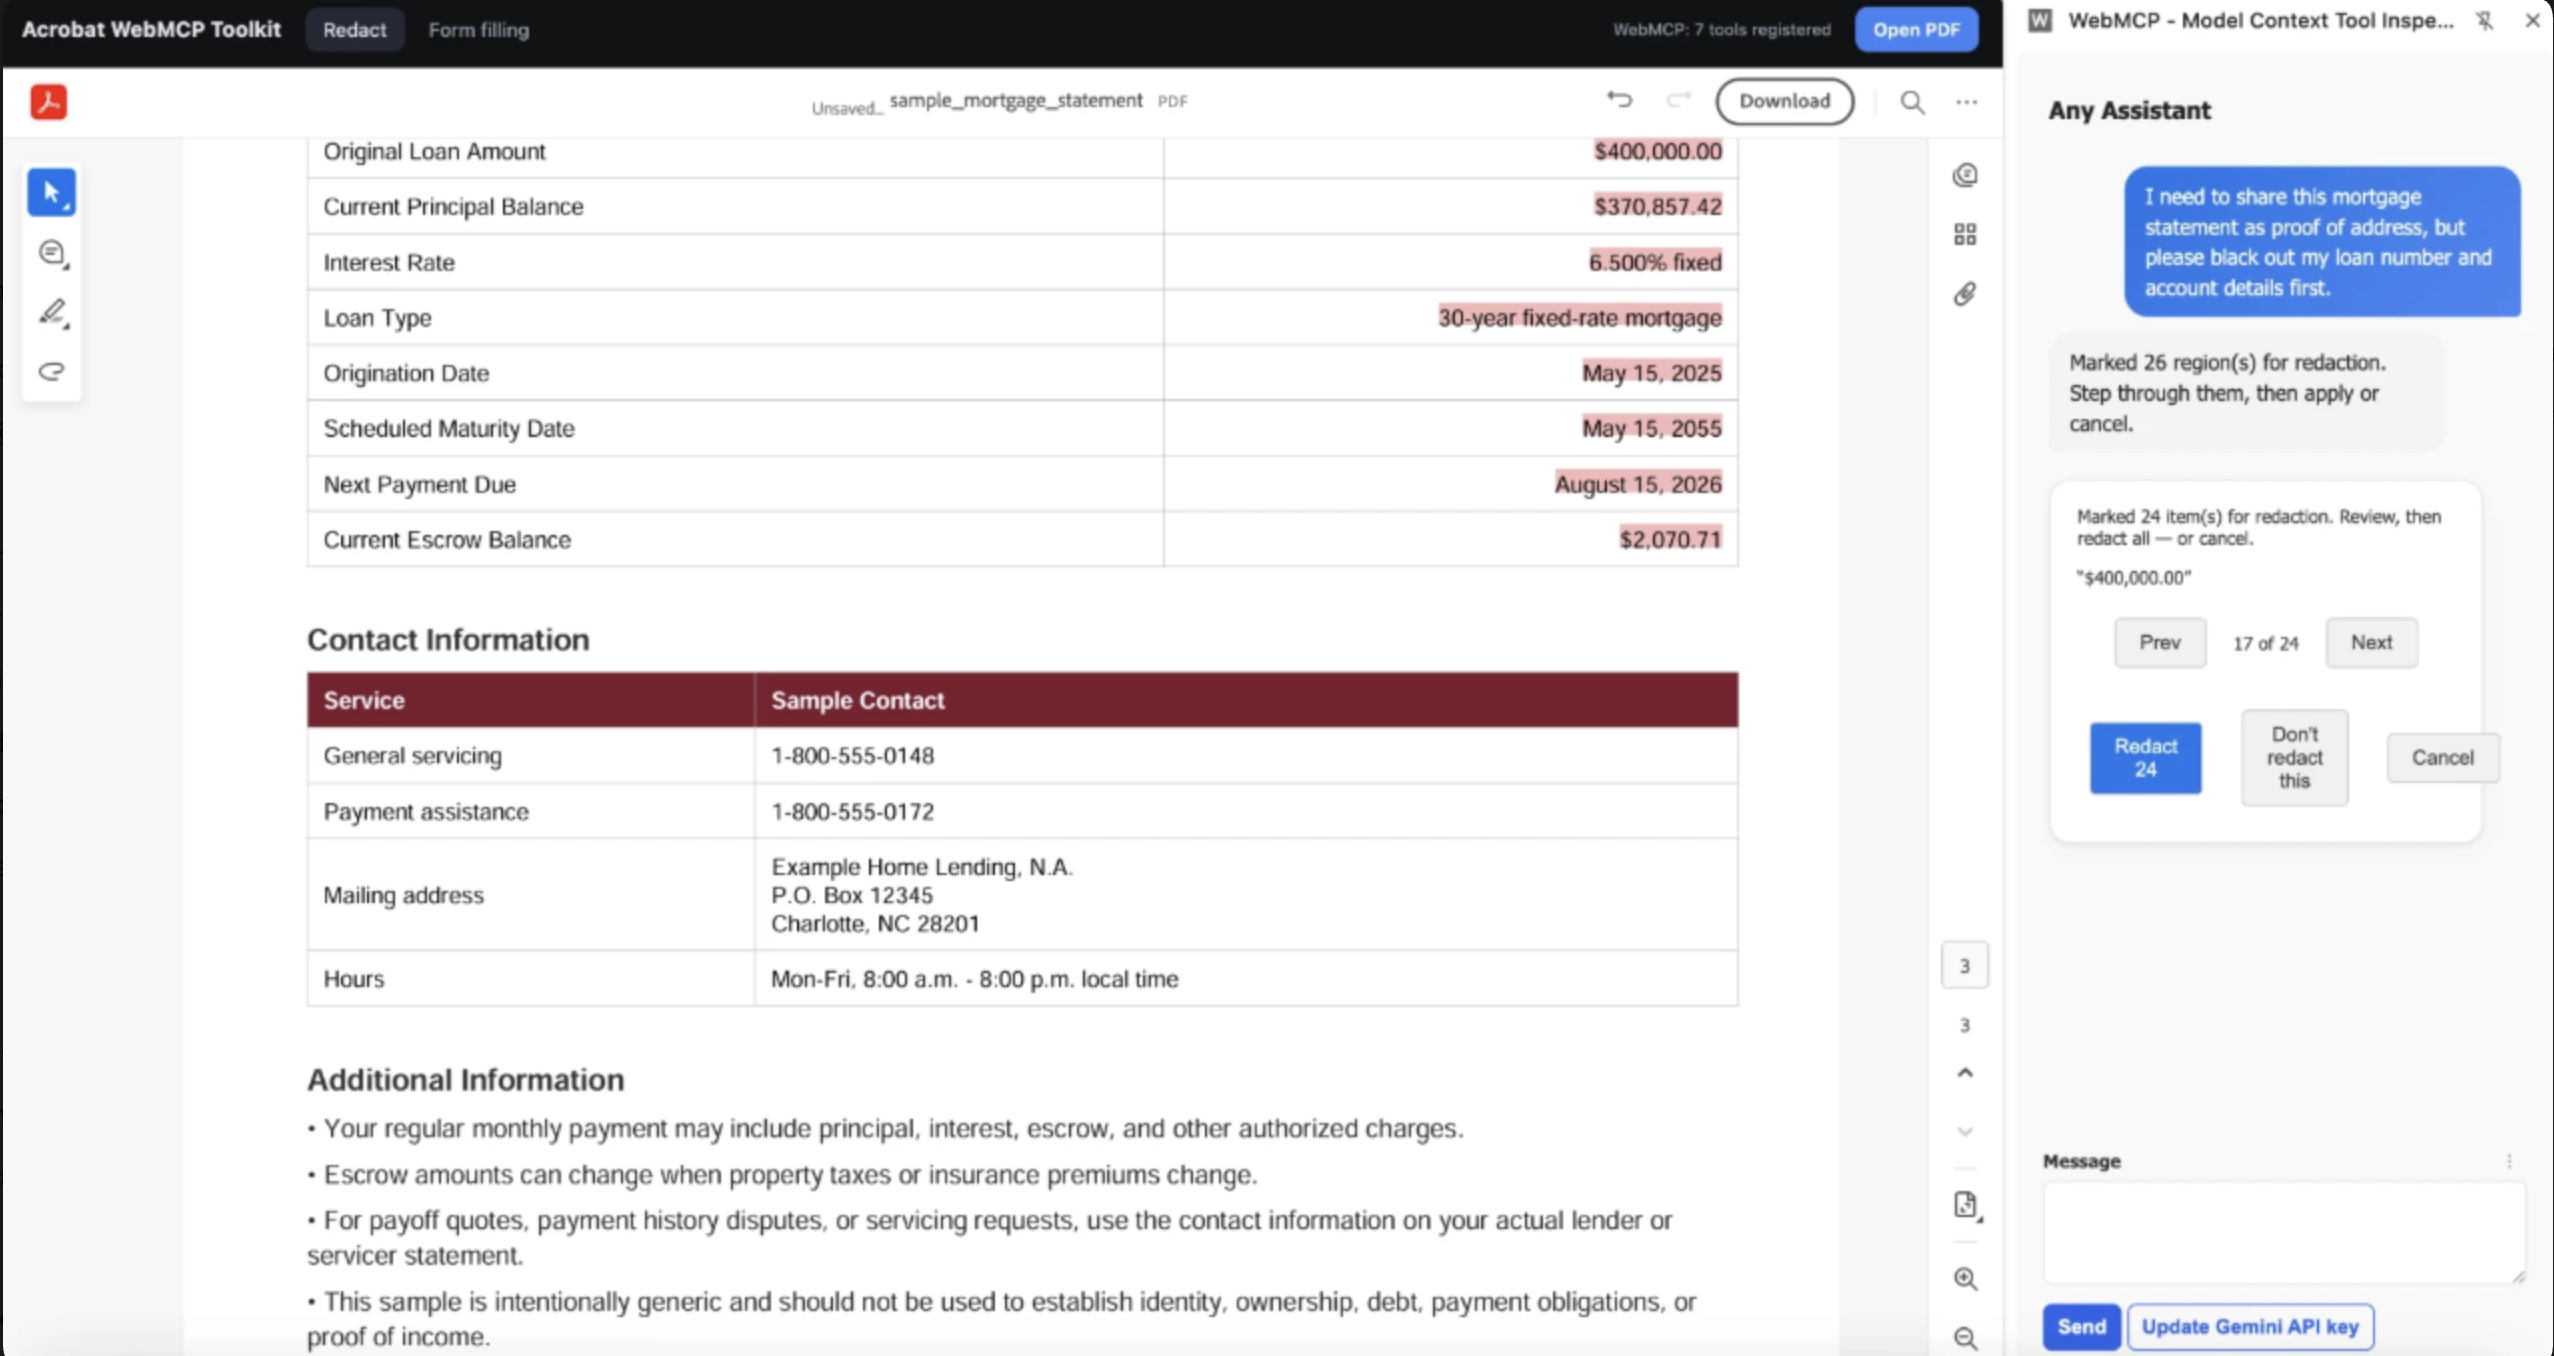Go to previous page with up chevron

(1965, 1072)
